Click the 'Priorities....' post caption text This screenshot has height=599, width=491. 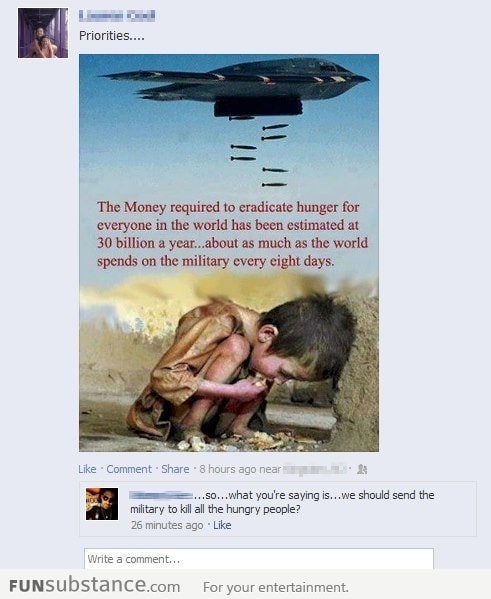click(x=112, y=36)
